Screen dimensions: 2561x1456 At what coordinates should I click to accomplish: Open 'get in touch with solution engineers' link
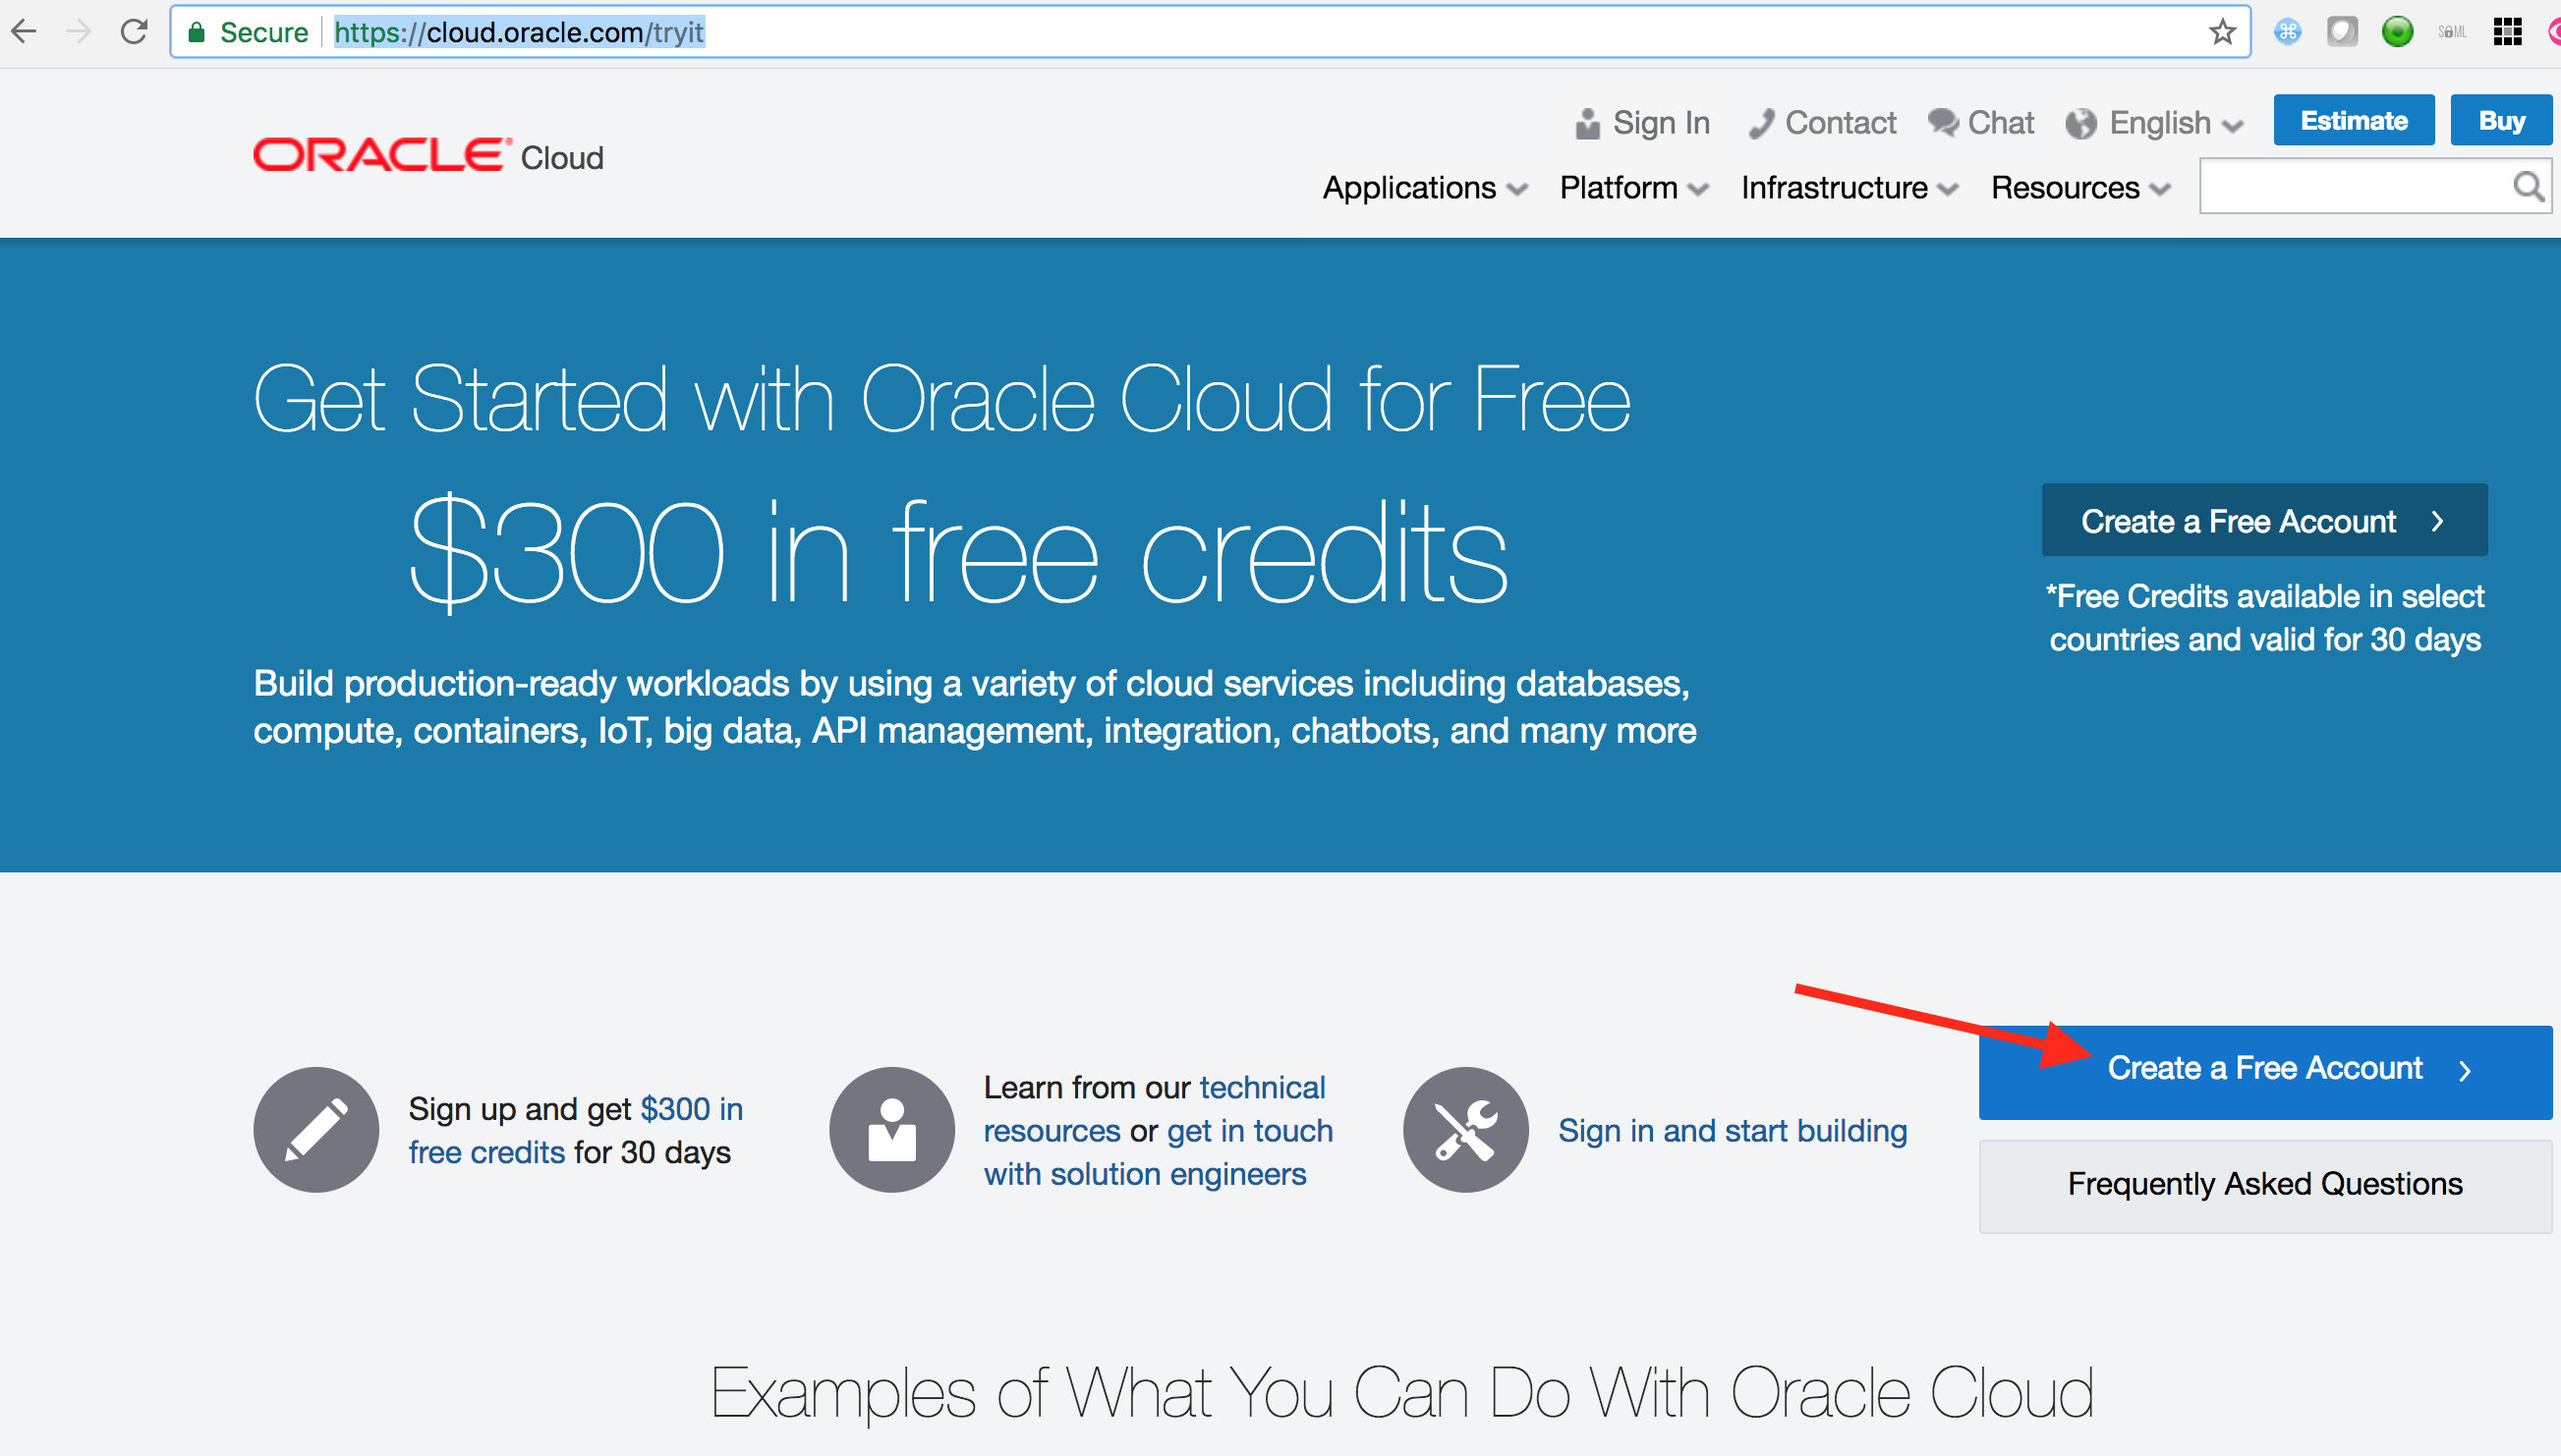click(1158, 1152)
